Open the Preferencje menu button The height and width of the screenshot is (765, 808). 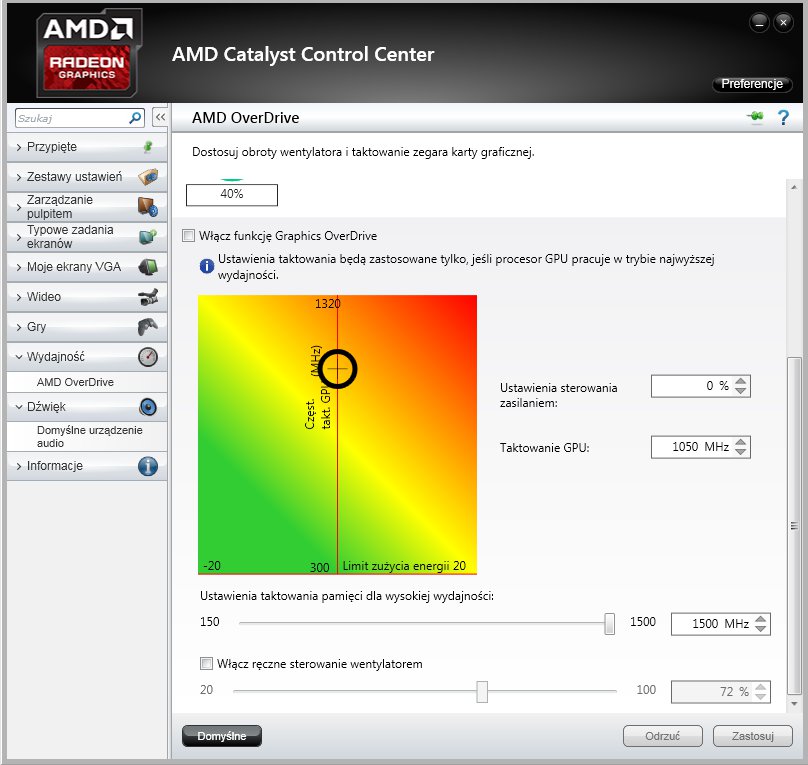point(752,83)
